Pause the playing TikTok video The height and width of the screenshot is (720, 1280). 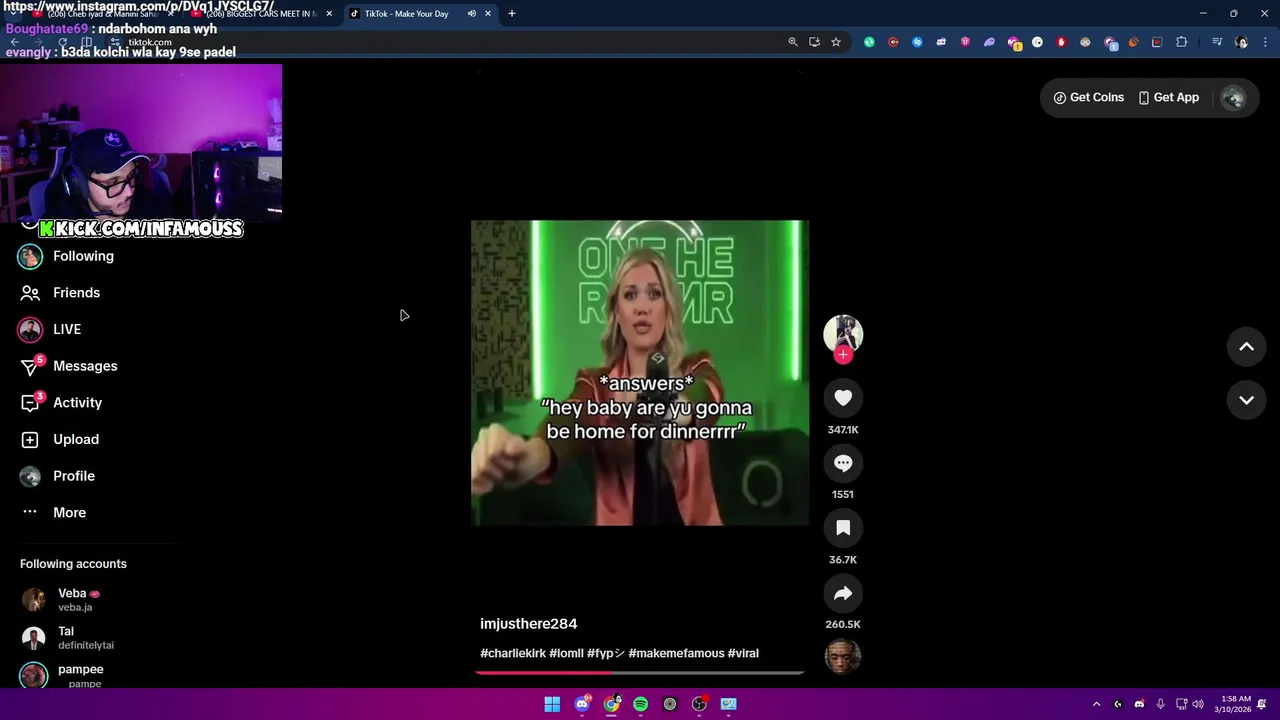tap(640, 373)
